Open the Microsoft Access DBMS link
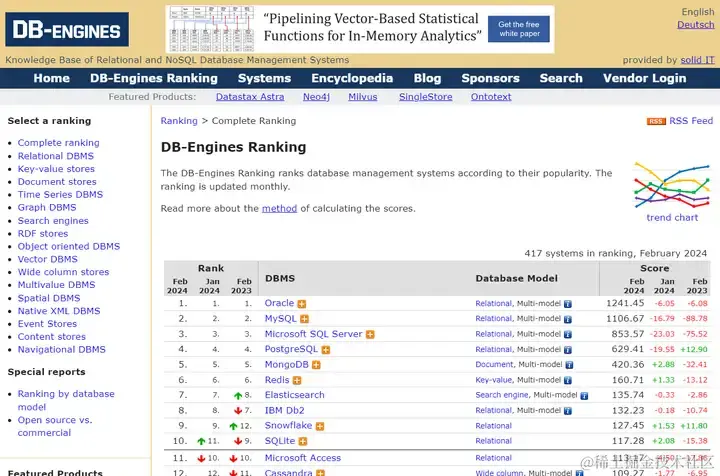This screenshot has width=720, height=476. click(x=303, y=458)
